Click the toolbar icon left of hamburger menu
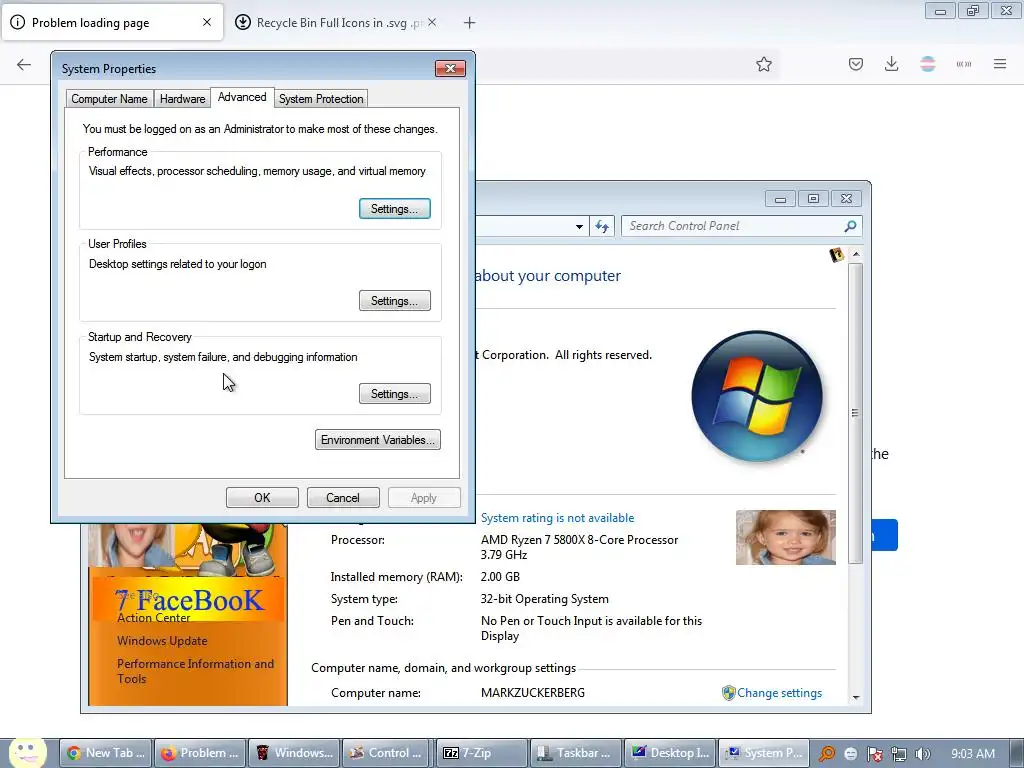 964,64
